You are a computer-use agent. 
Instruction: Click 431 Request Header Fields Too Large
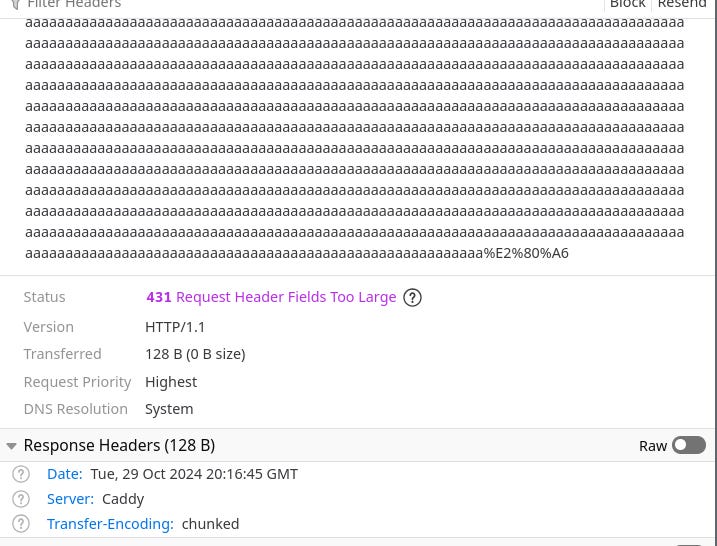tap(271, 297)
